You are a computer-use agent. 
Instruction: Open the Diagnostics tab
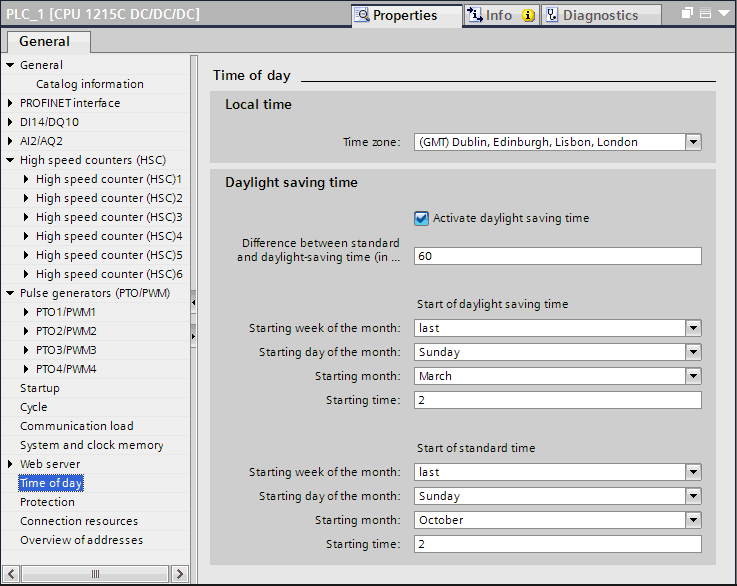point(602,16)
